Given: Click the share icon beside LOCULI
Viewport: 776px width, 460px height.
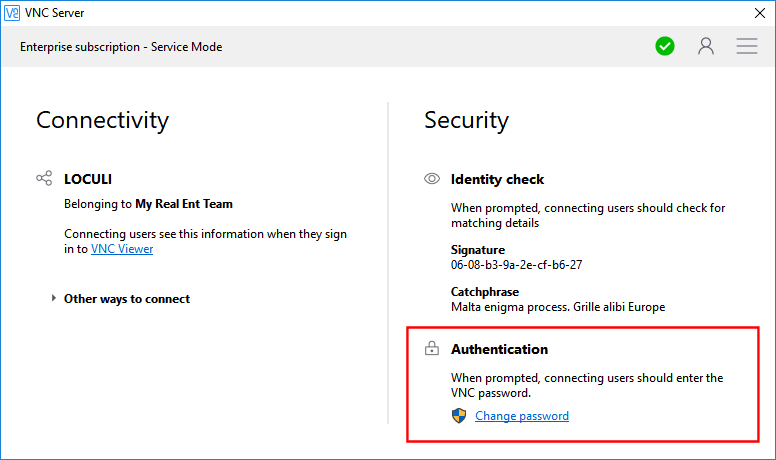Looking at the screenshot, I should coord(44,178).
